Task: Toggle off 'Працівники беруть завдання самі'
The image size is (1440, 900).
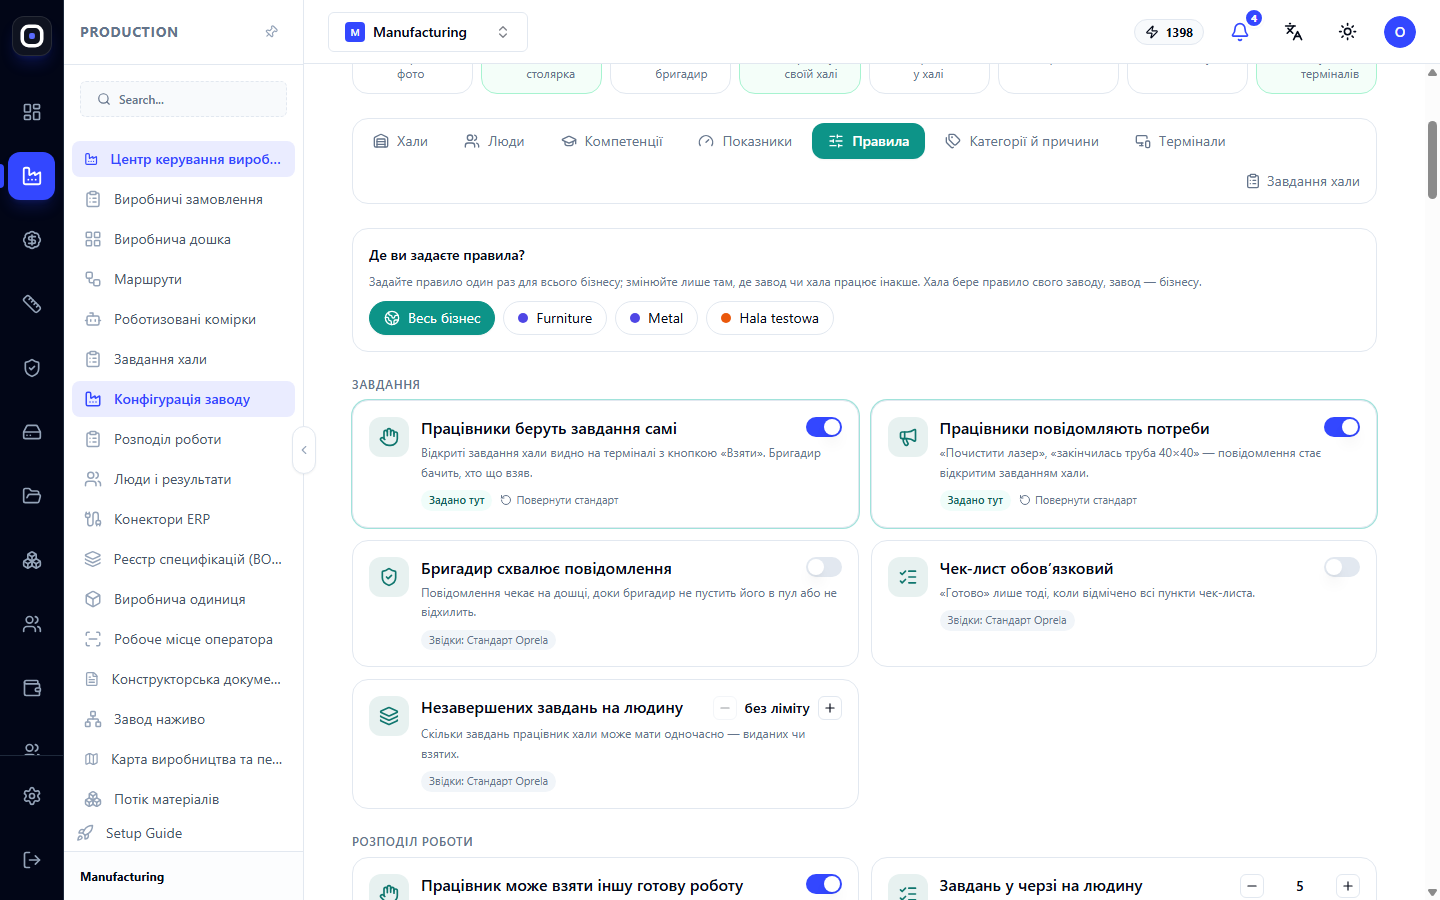Action: point(824,427)
